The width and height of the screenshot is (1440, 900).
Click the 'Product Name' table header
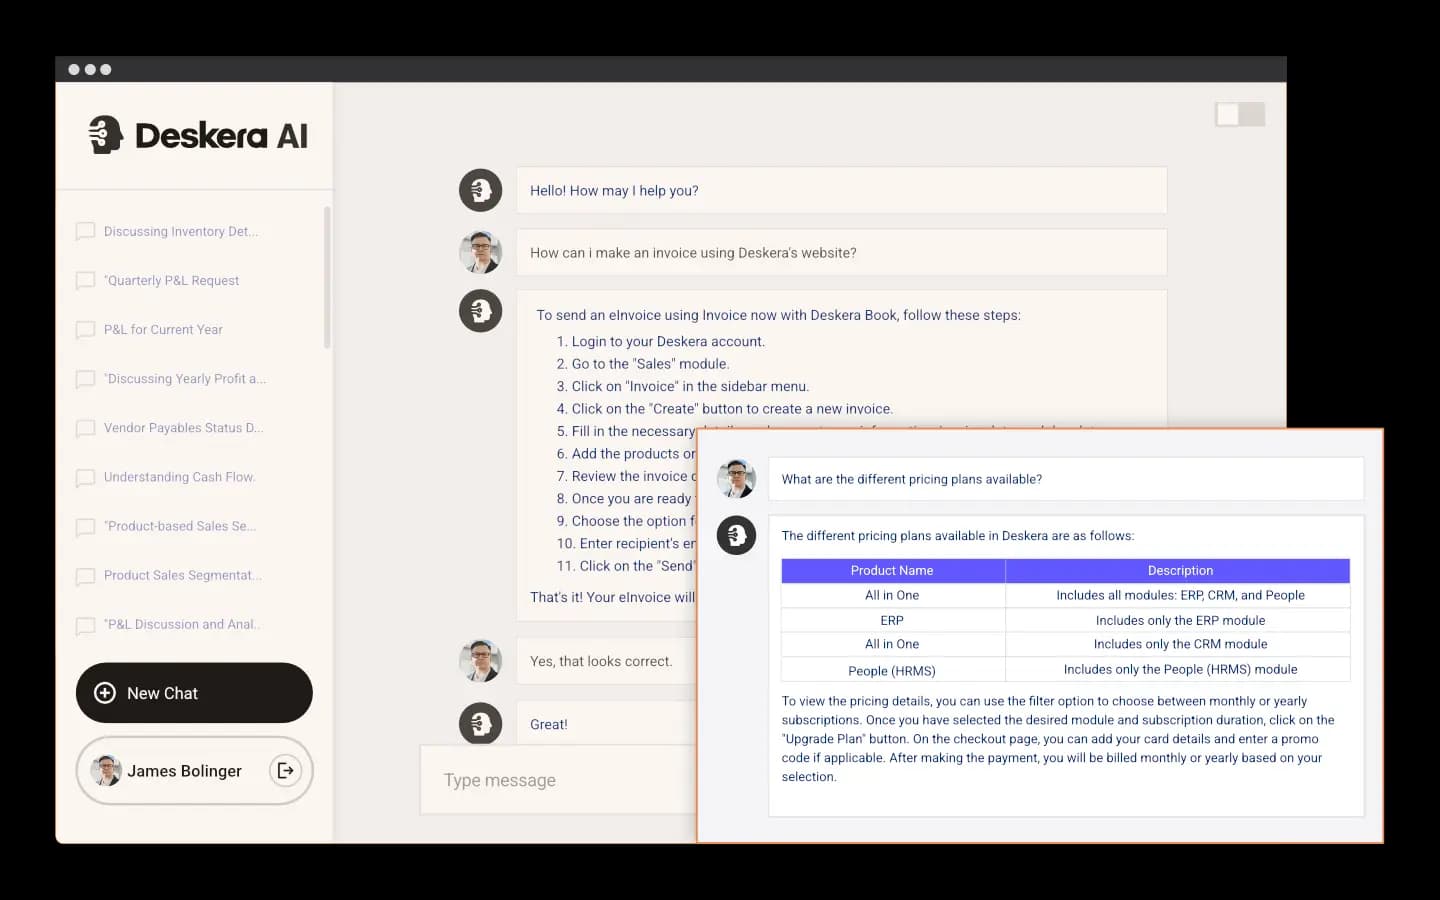tap(892, 571)
